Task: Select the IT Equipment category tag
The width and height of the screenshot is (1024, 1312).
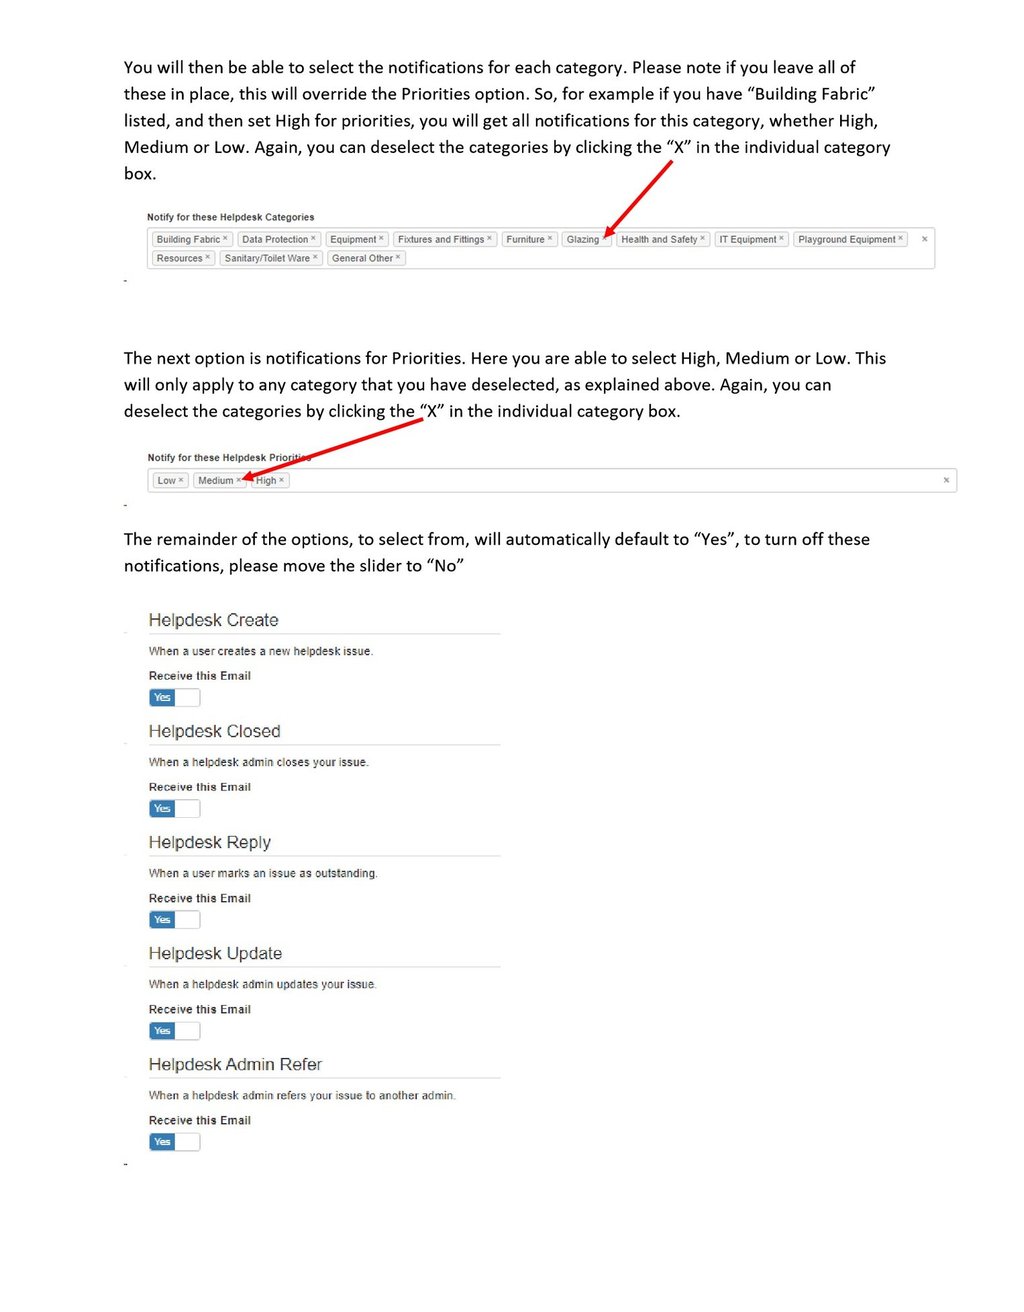Action: (751, 239)
